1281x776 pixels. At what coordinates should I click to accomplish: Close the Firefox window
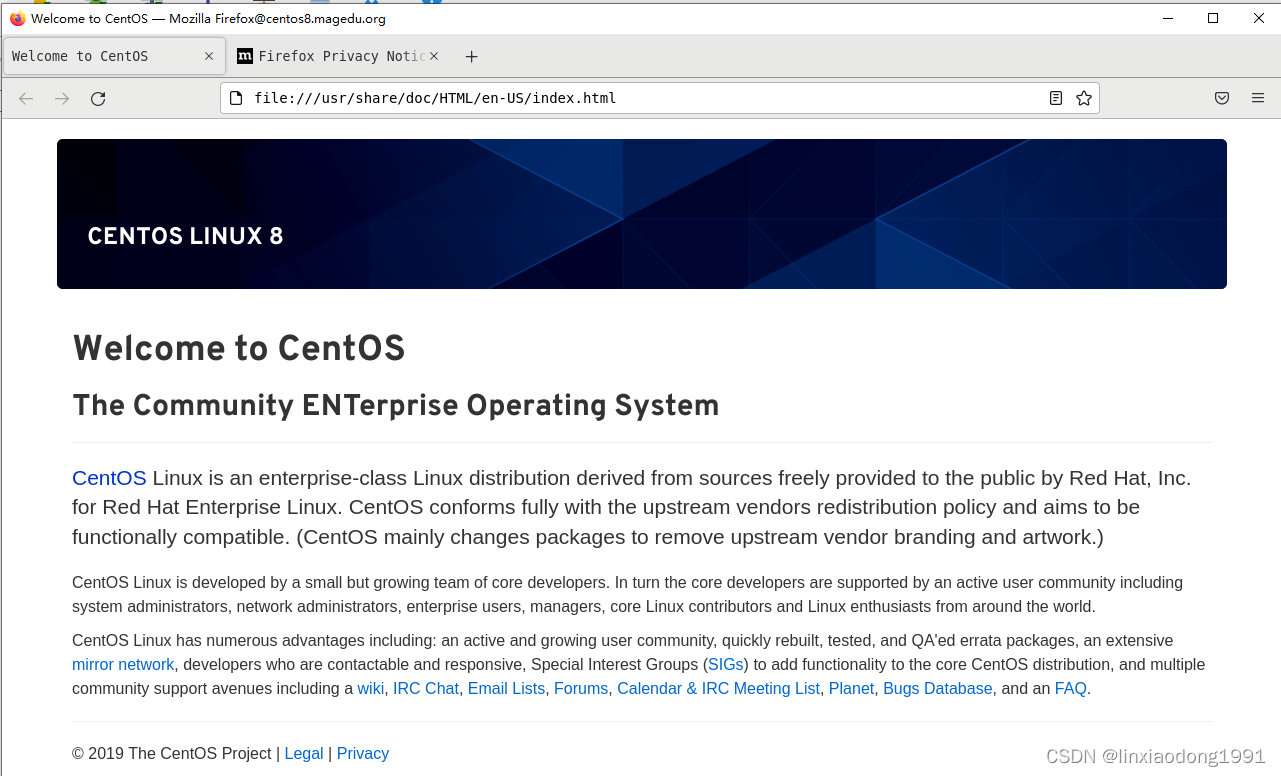point(1259,18)
